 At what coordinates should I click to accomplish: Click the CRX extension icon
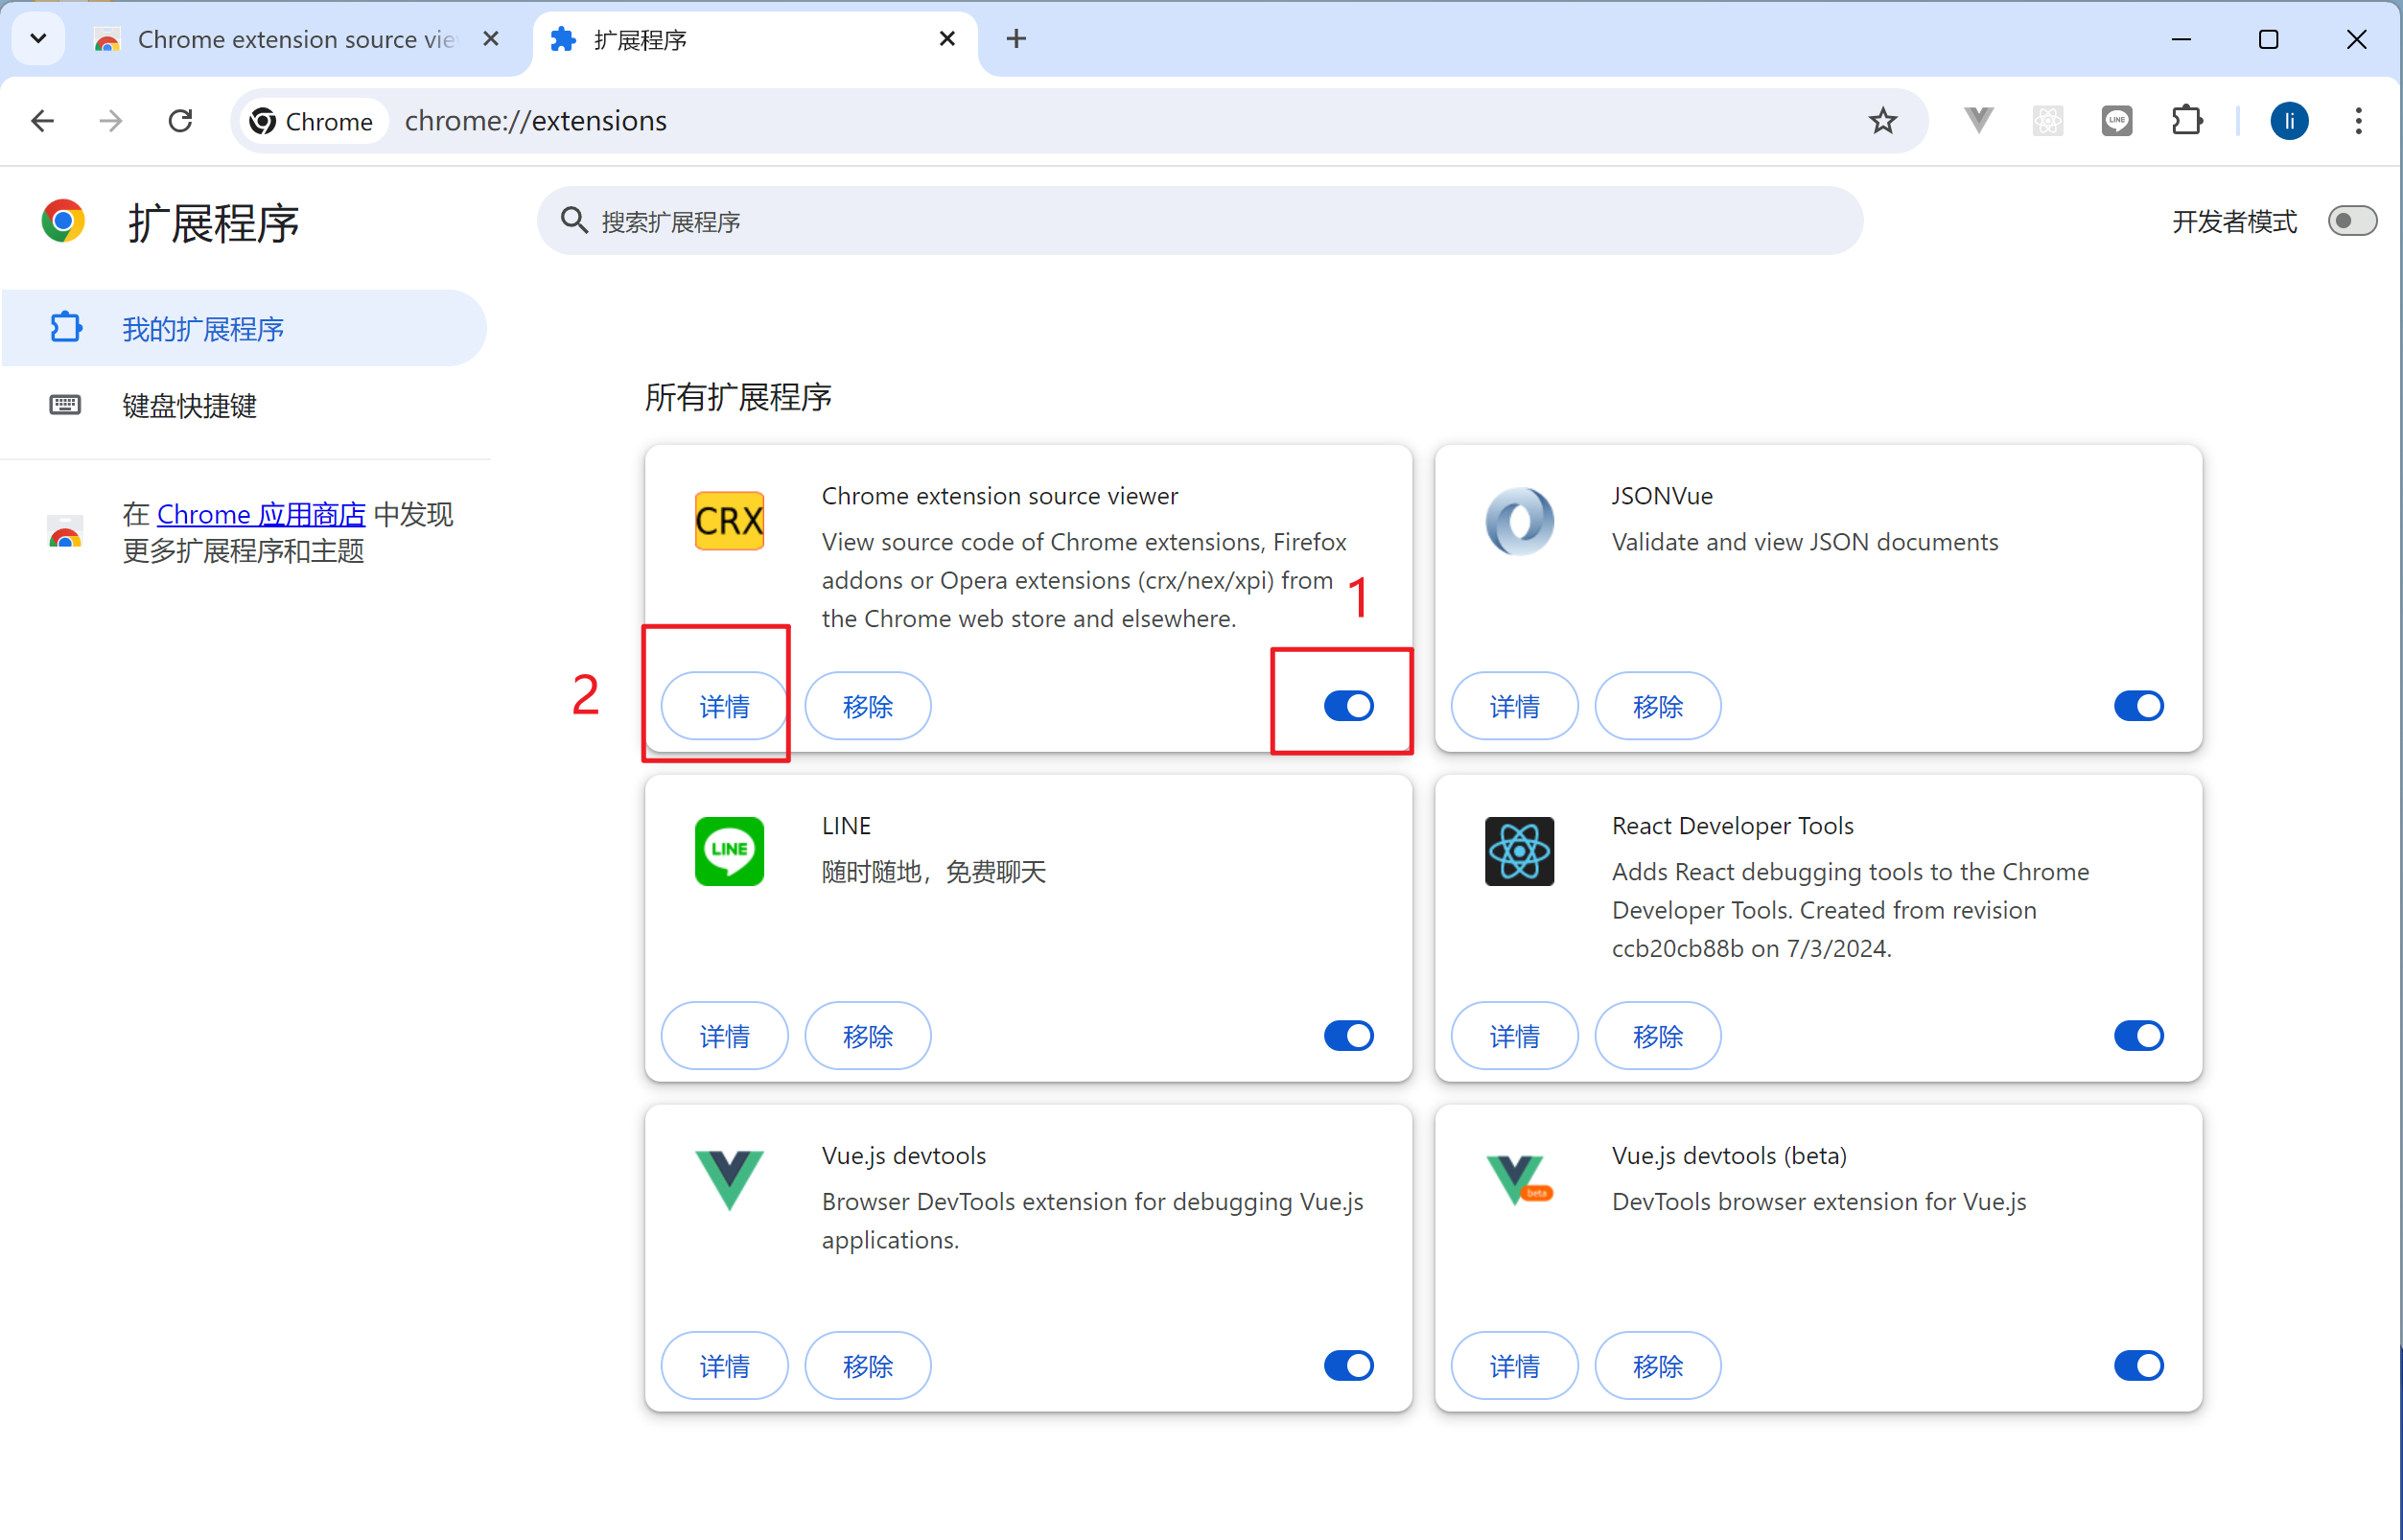pyautogui.click(x=729, y=521)
